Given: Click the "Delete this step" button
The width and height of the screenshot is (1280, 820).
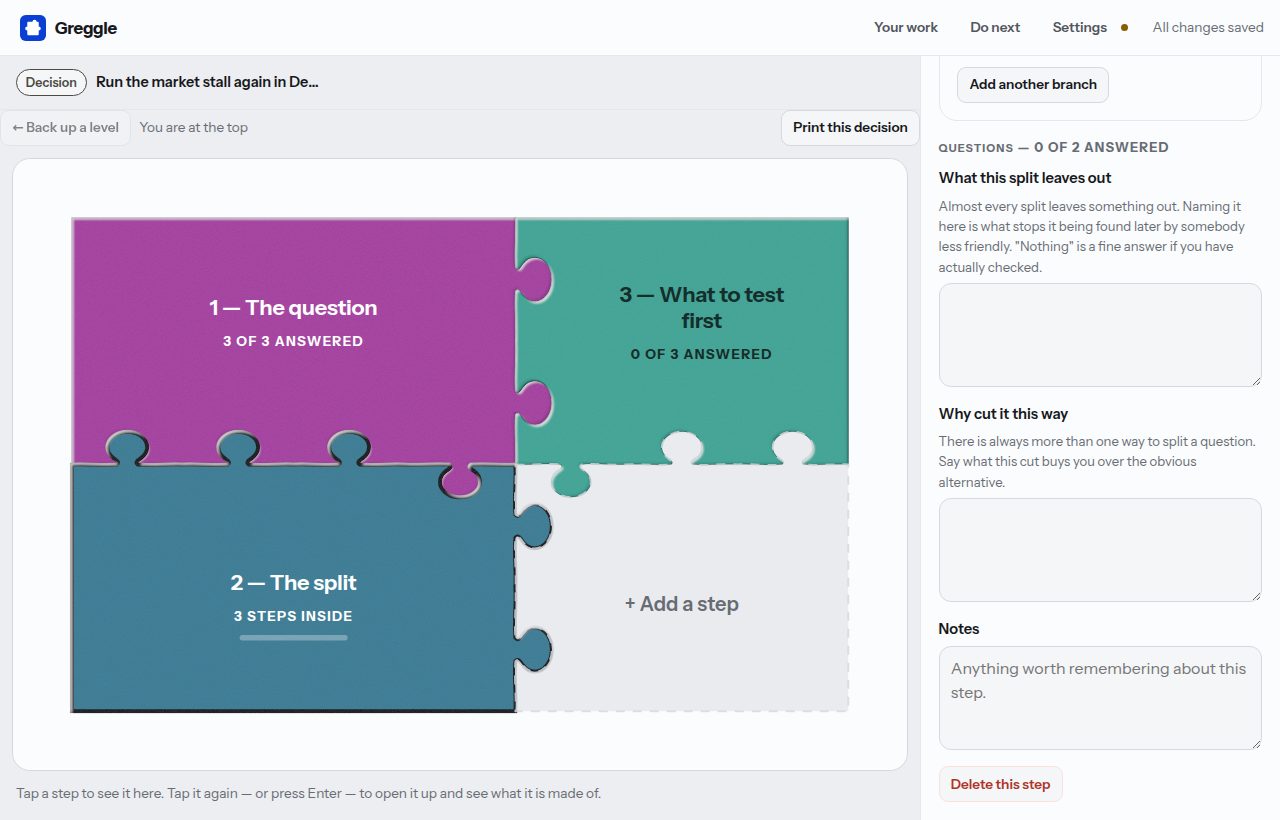Looking at the screenshot, I should 1000,784.
